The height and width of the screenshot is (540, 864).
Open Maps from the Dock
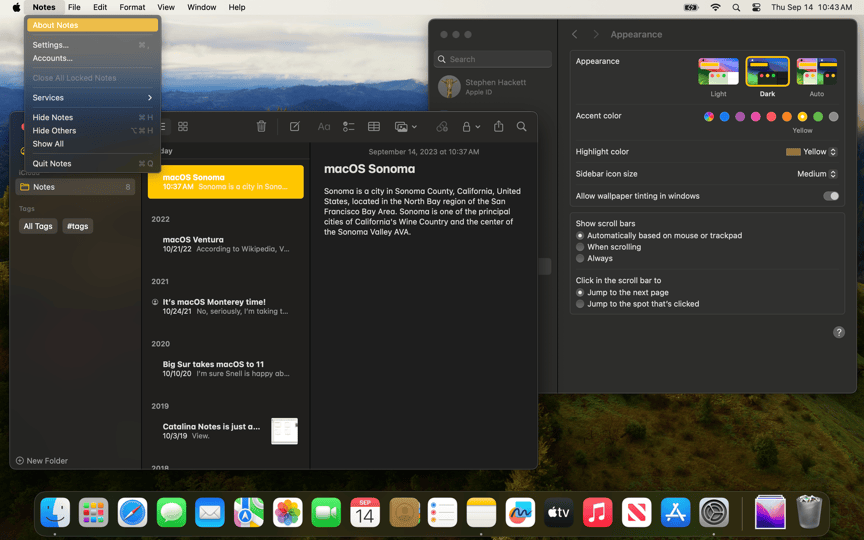point(249,512)
